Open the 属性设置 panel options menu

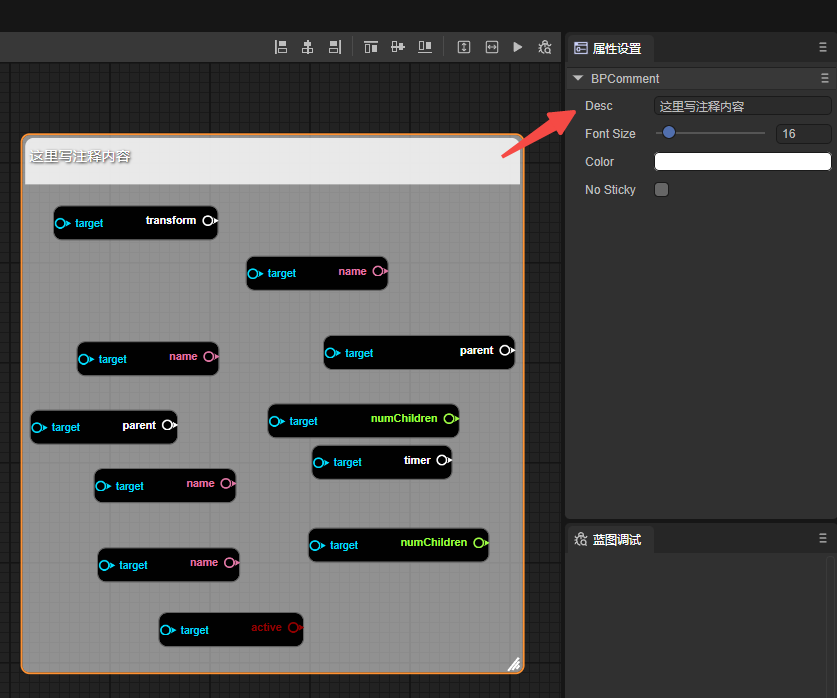click(x=823, y=48)
